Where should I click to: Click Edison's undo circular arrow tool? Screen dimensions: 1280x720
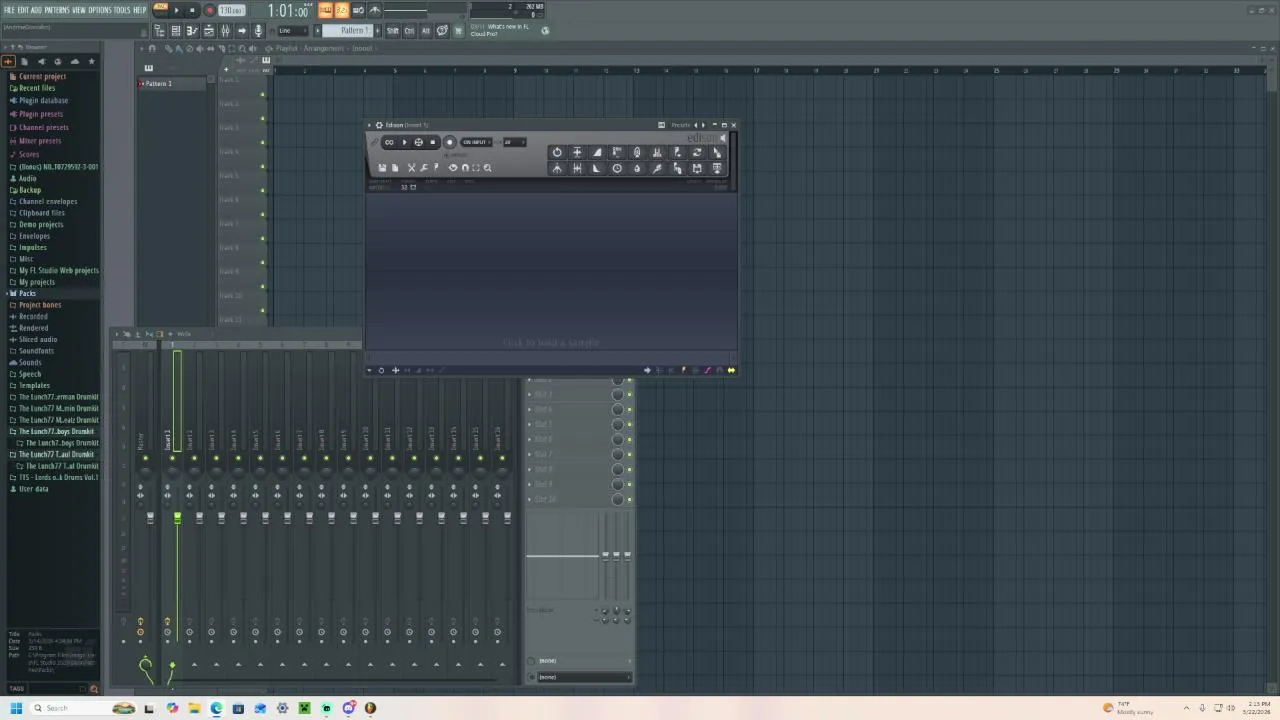557,152
